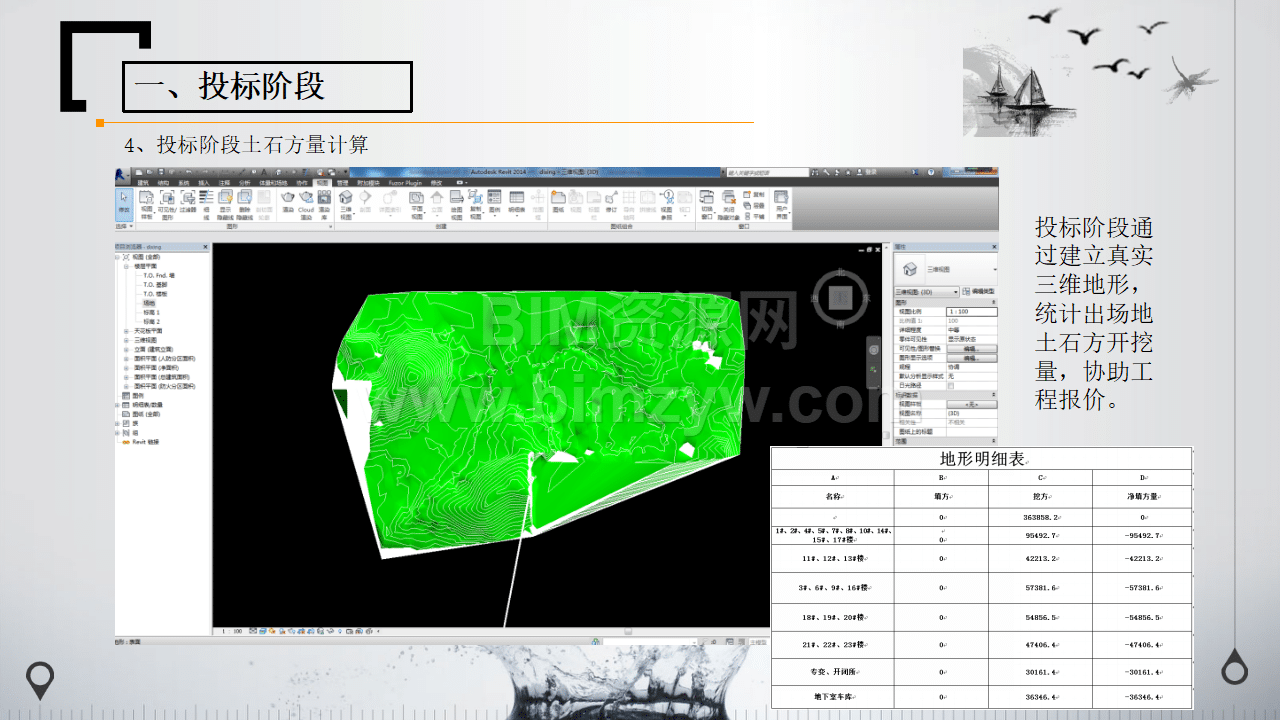Switch to 结构 ribbon tab
The width and height of the screenshot is (1280, 720).
163,183
